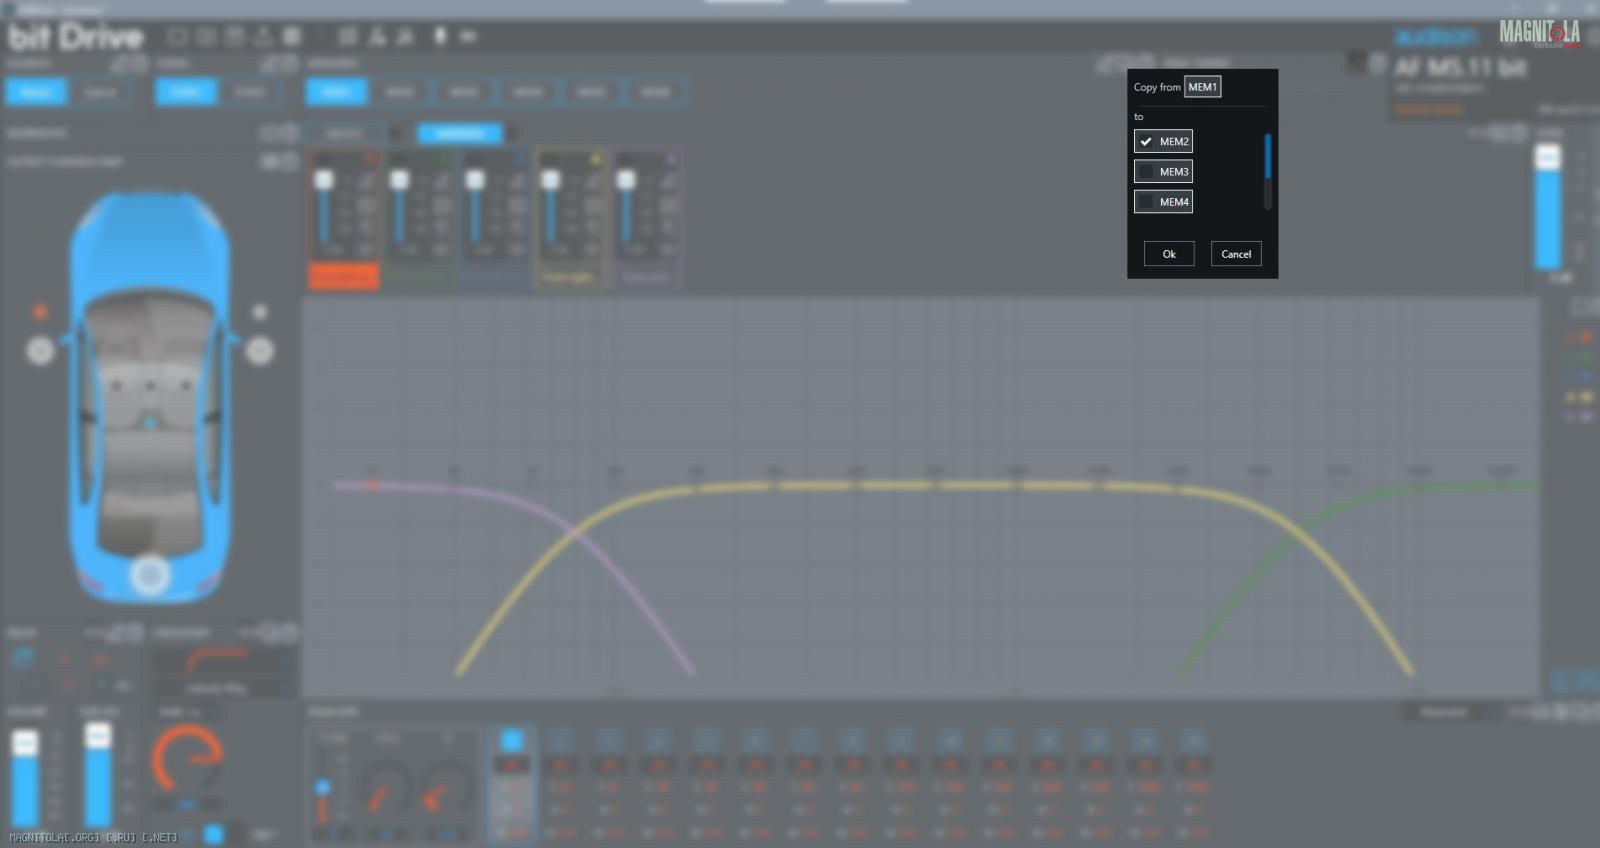This screenshot has width=1600, height=848.
Task: Click the destination list scrollbar
Action: click(1267, 171)
